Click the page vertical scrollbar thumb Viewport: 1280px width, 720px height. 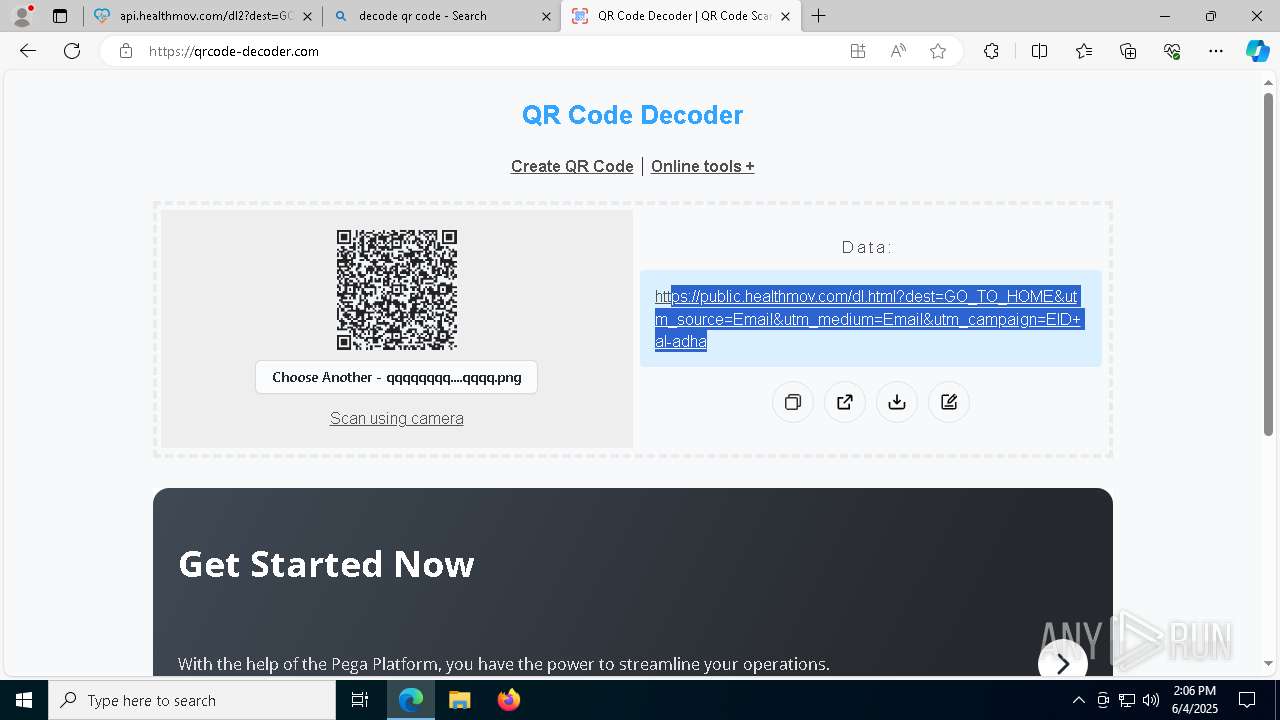1268,264
